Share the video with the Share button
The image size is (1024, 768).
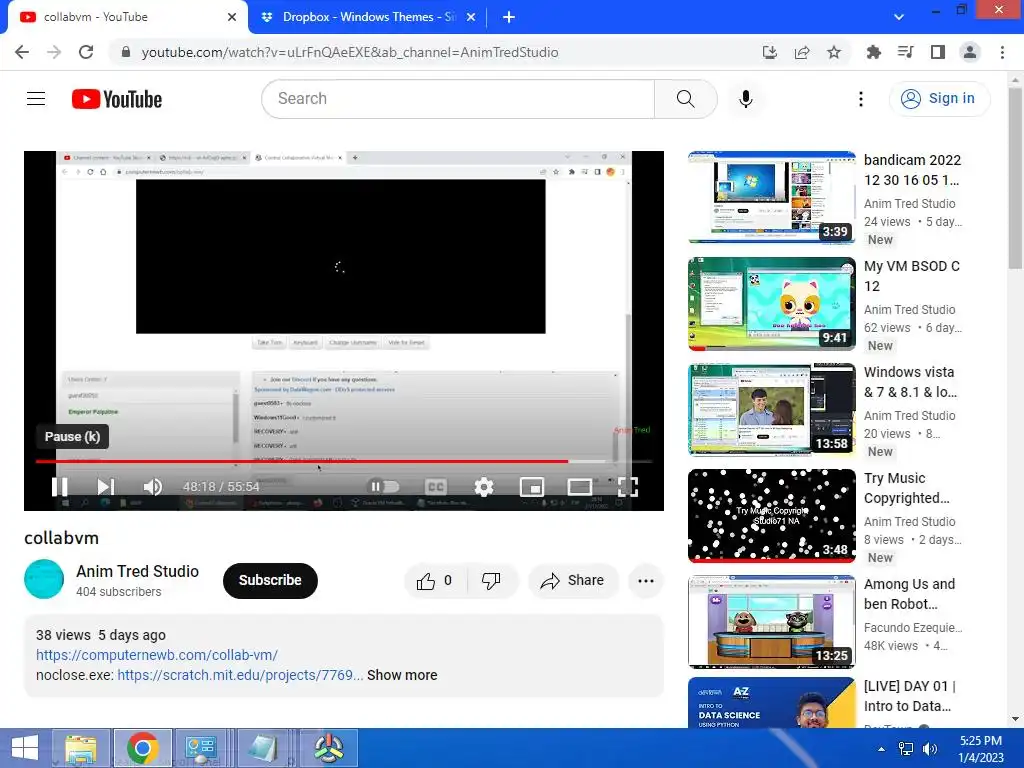[573, 581]
